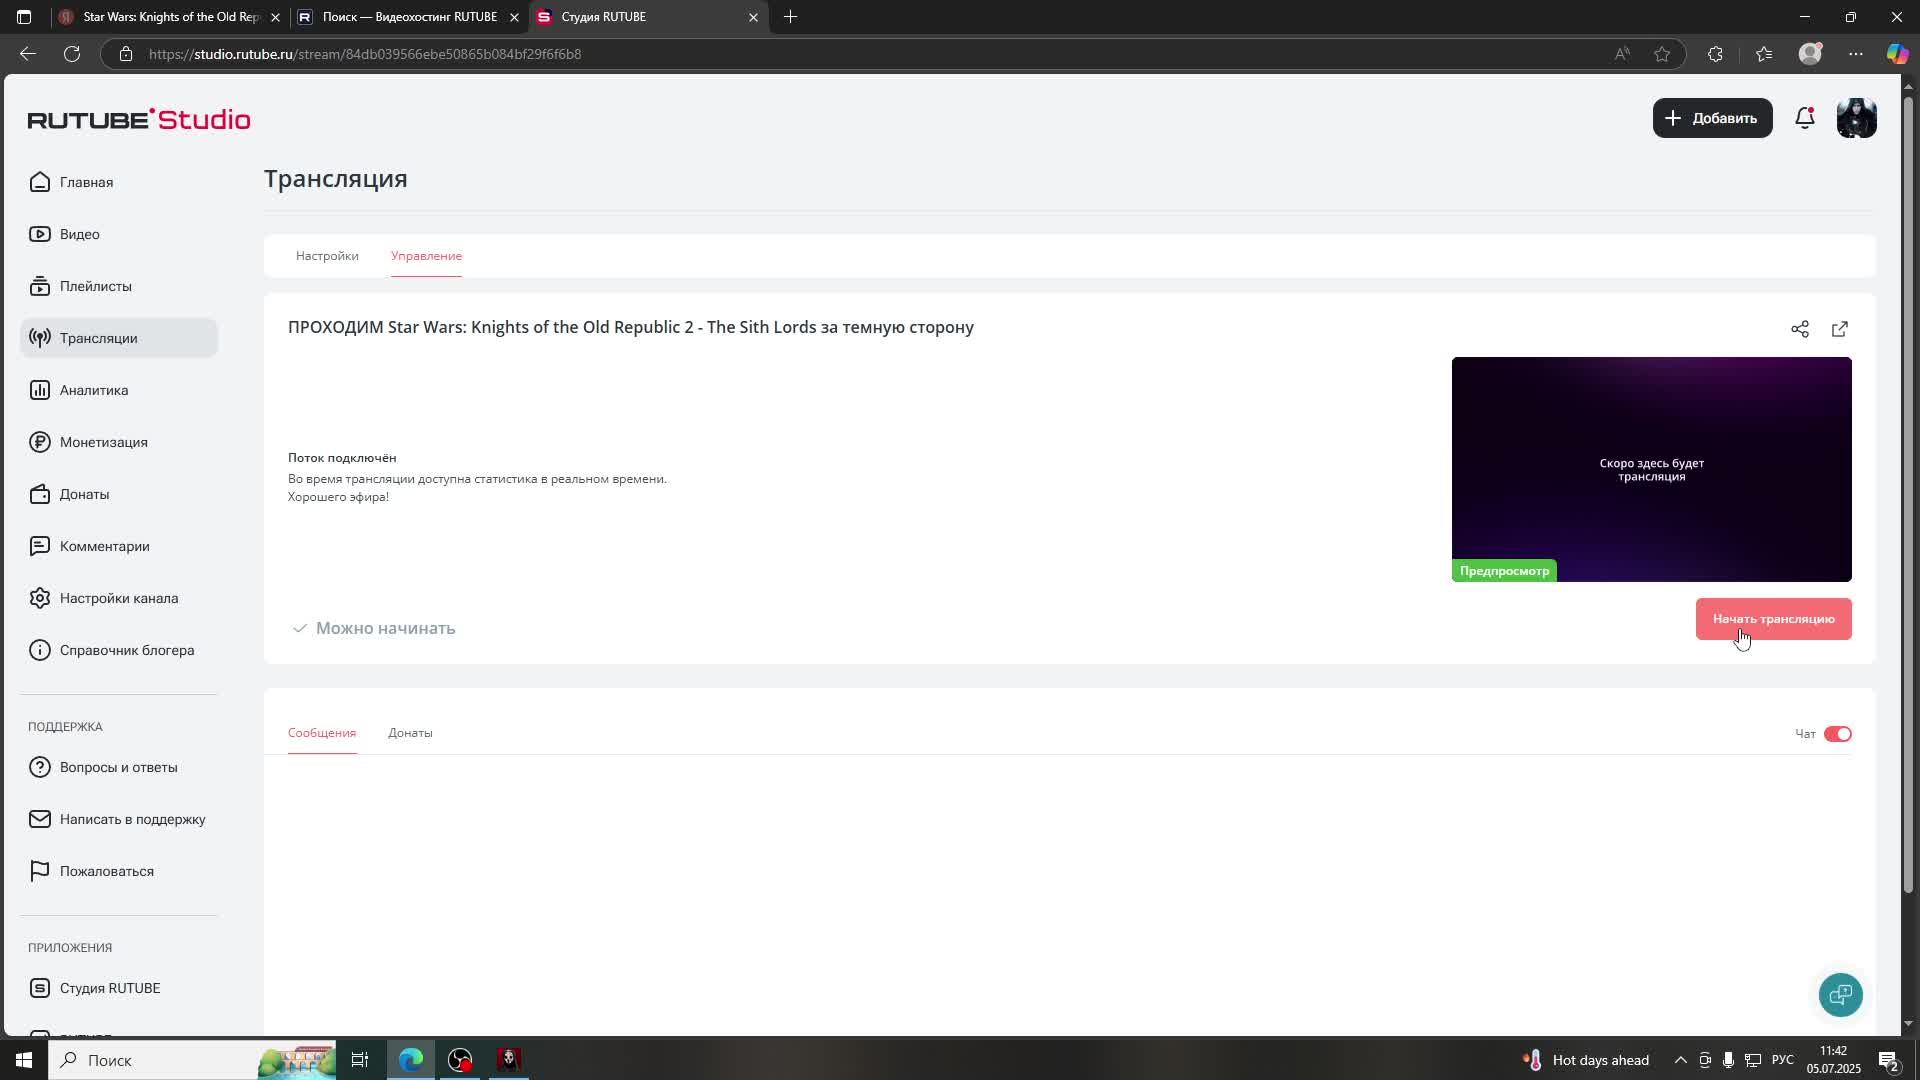Switch to the Донаты chat tab
1920x1080 pixels.
click(x=410, y=733)
